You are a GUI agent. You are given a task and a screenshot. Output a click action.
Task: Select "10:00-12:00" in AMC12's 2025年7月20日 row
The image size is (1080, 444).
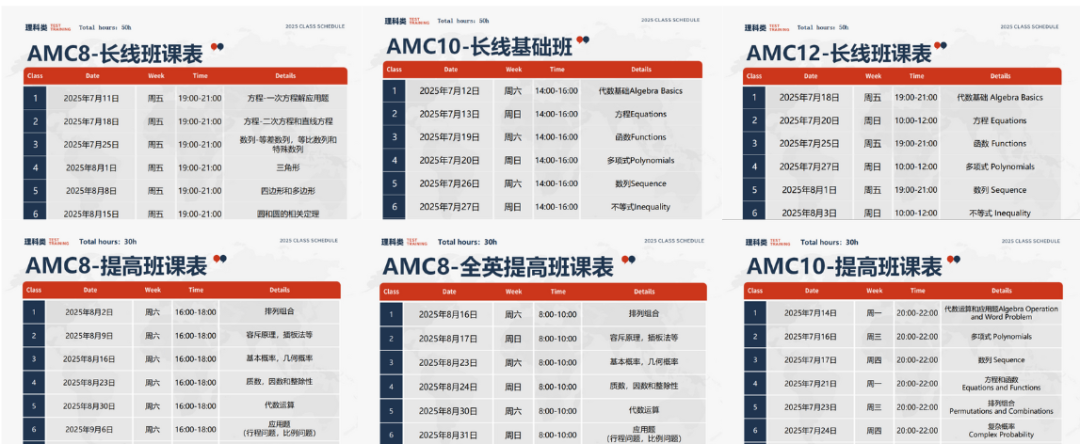(916, 120)
